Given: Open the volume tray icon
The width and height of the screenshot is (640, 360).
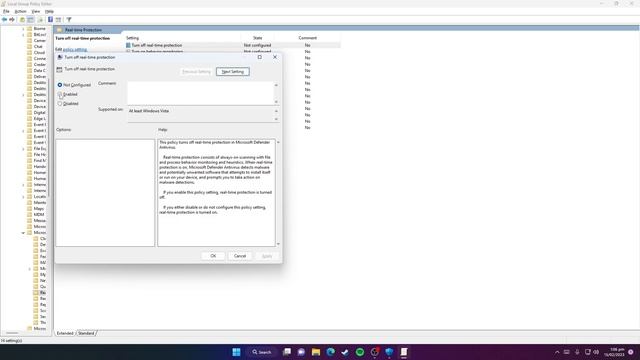Looking at the screenshot, I should (x=596, y=352).
